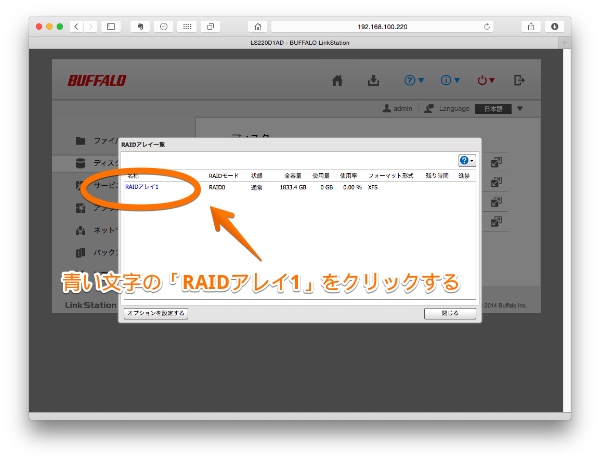600x462 pixels.
Task: Show all tabs overview icon
Action: click(x=210, y=26)
